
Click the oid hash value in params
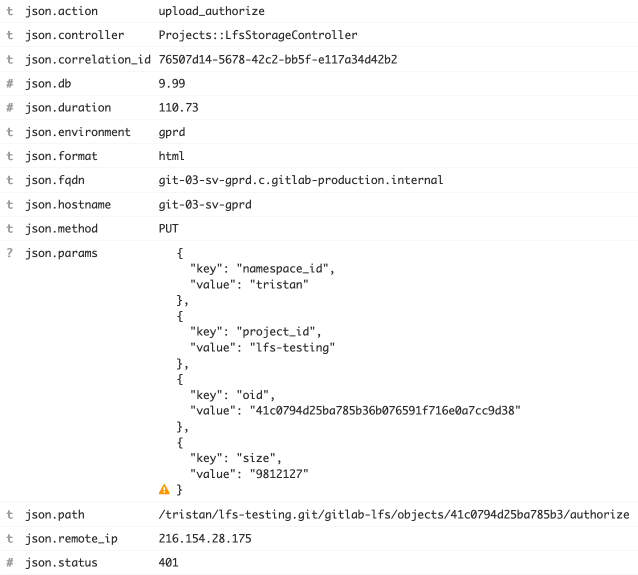[x=385, y=410]
